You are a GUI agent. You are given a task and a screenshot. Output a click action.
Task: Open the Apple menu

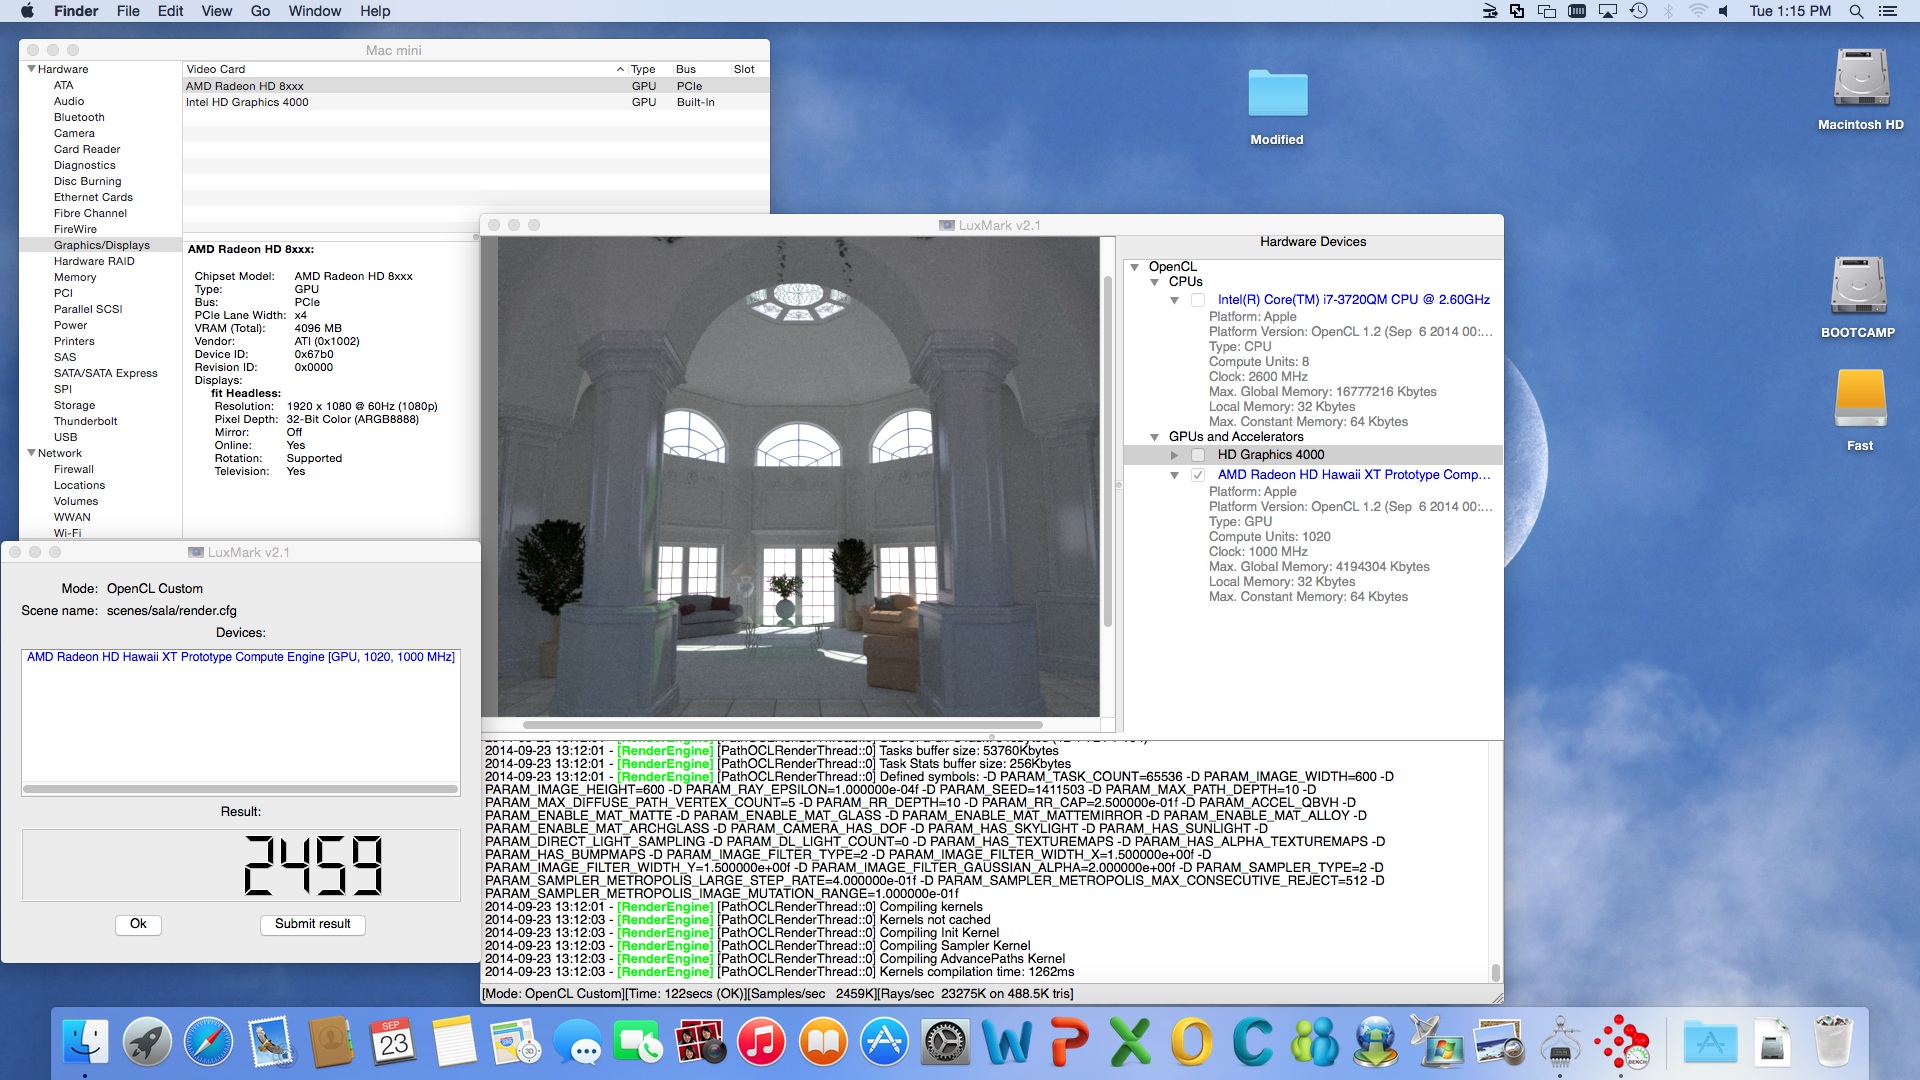pyautogui.click(x=28, y=11)
